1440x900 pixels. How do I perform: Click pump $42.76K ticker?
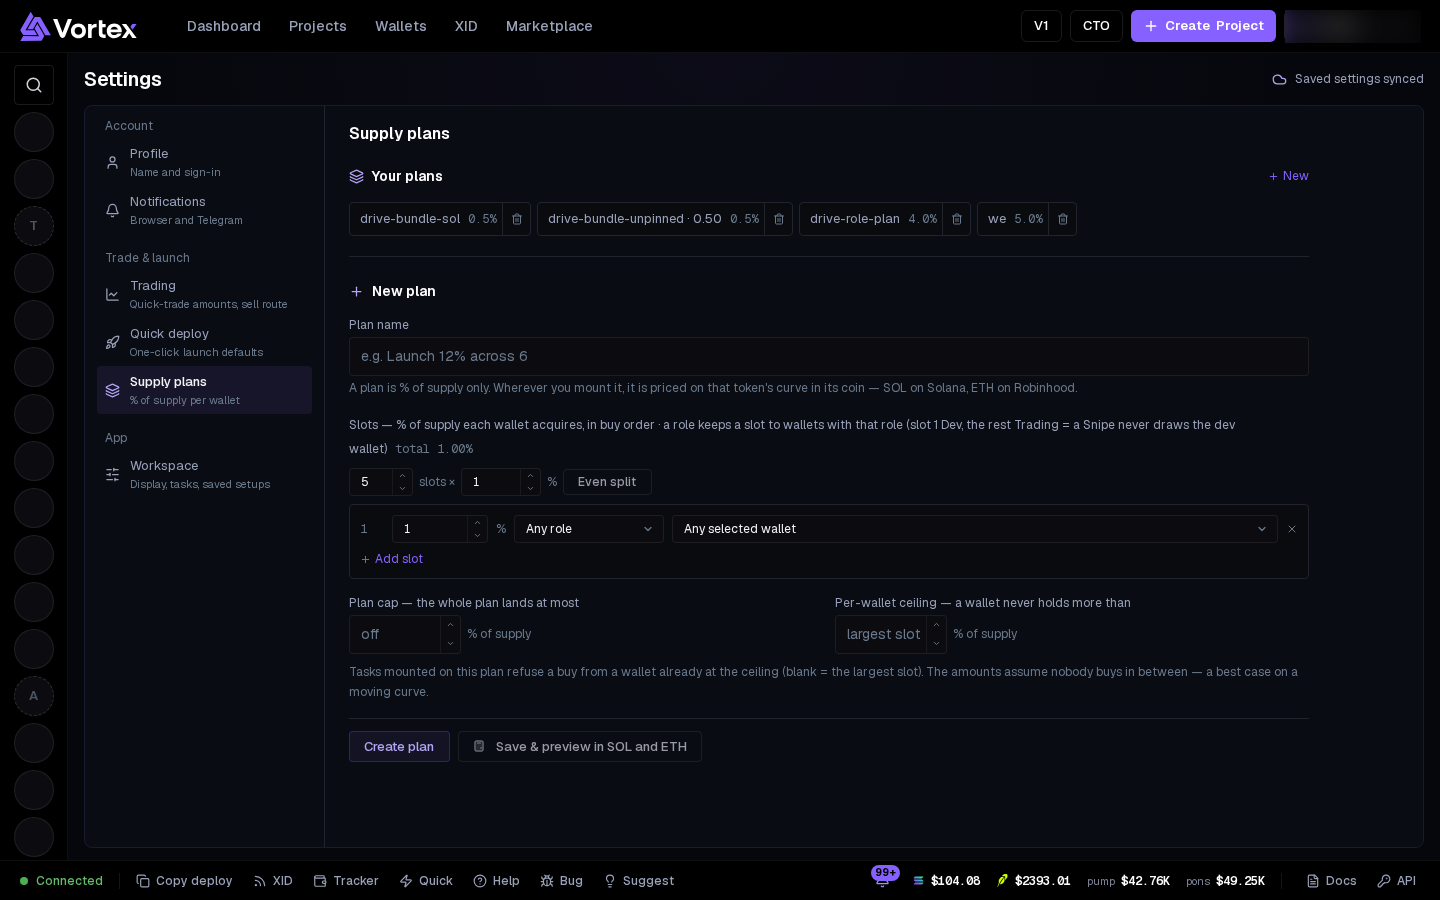(x=1128, y=881)
